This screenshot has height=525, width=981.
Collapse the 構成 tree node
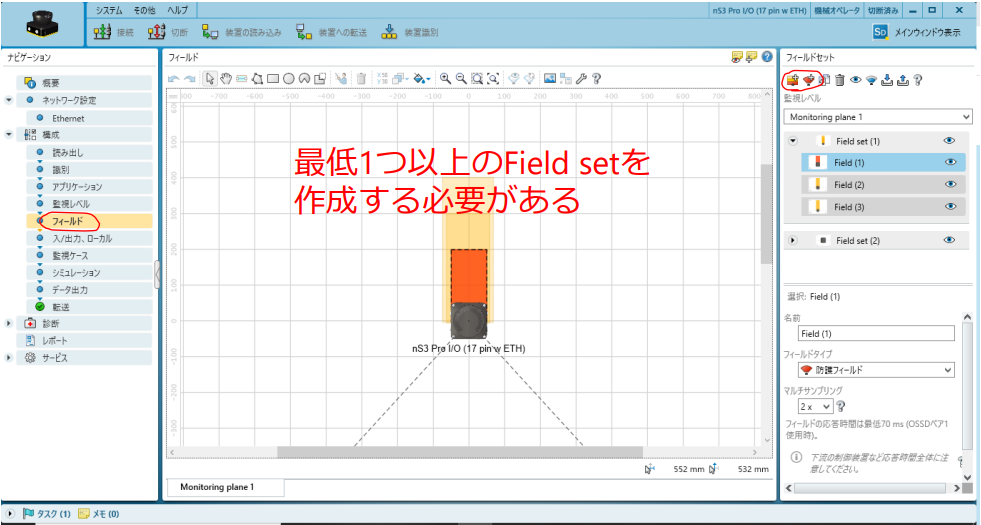pyautogui.click(x=9, y=135)
